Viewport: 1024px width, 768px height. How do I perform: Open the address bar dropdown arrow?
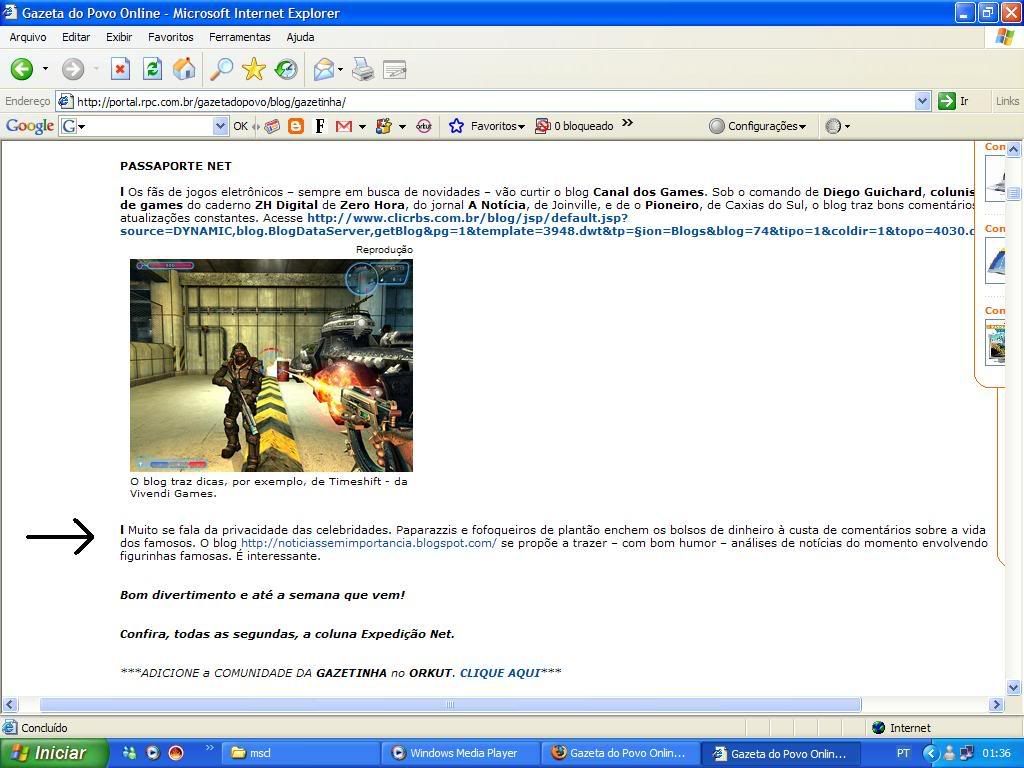click(922, 101)
